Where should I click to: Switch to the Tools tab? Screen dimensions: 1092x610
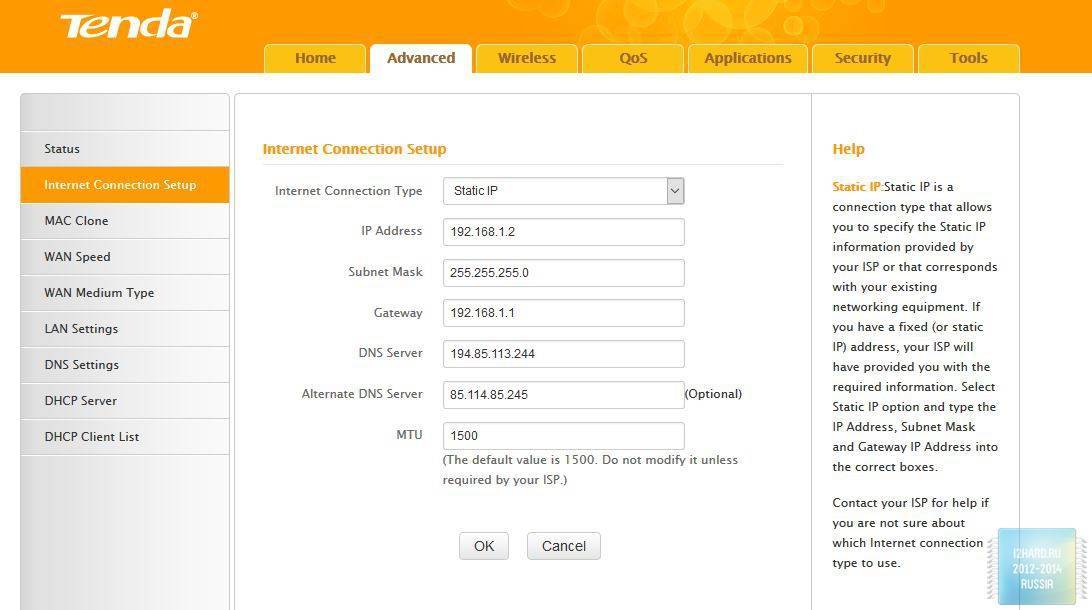pyautogui.click(x=968, y=58)
